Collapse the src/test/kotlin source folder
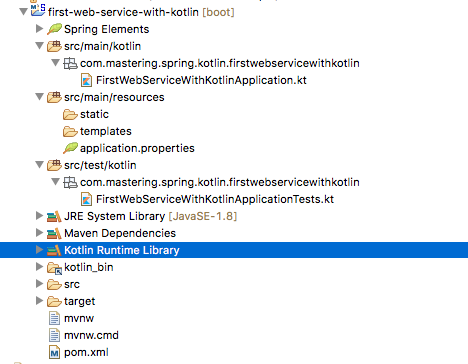The height and width of the screenshot is (364, 468). coord(39,165)
